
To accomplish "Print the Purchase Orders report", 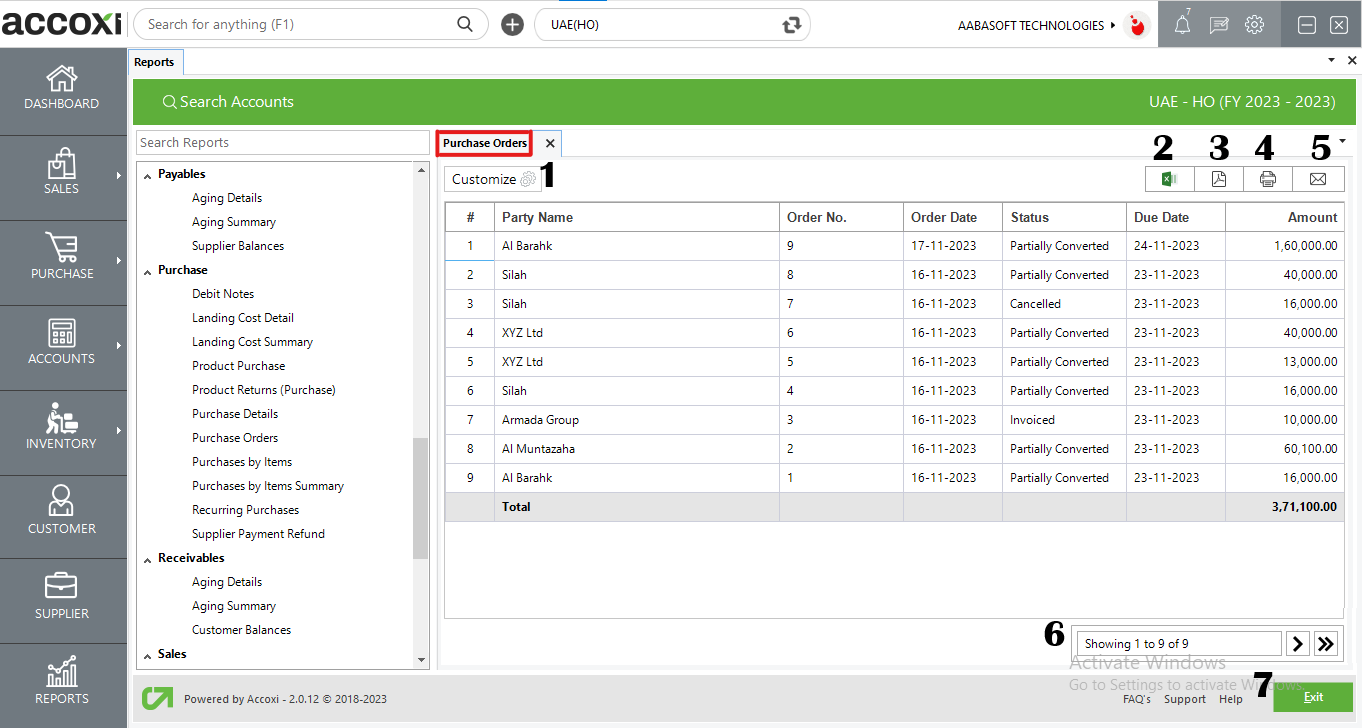I will 1268,179.
